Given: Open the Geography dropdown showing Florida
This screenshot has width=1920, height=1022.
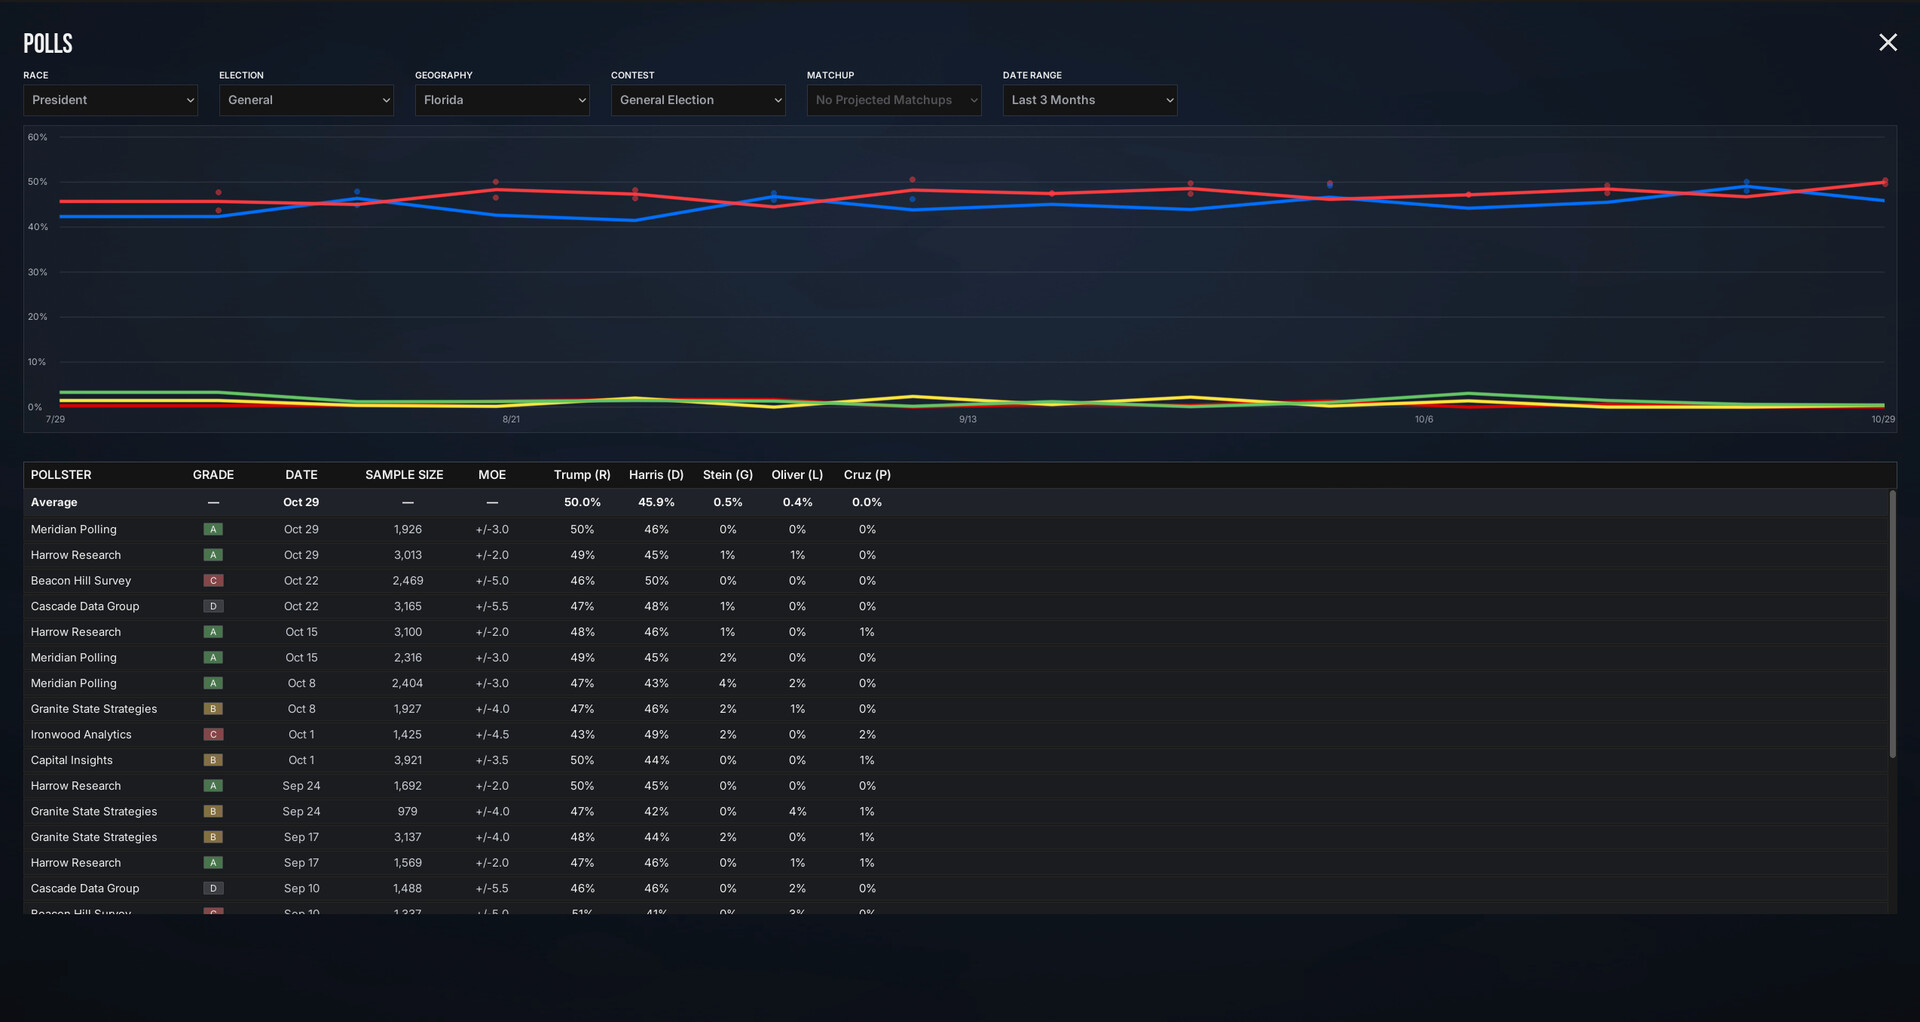Looking at the screenshot, I should point(502,100).
